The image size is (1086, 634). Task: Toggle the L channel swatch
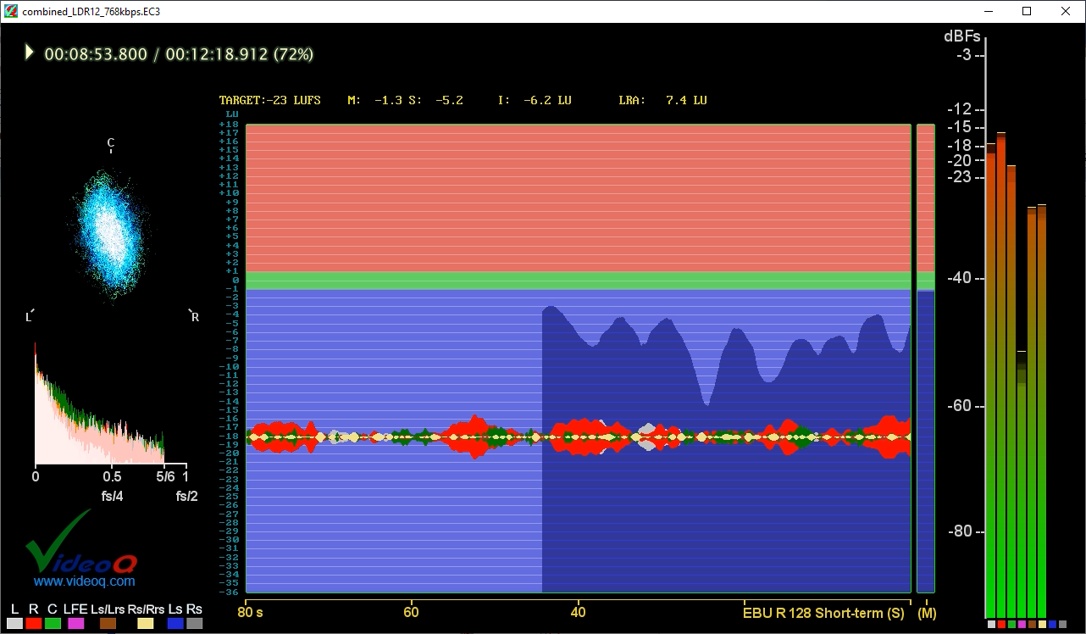tap(13, 622)
